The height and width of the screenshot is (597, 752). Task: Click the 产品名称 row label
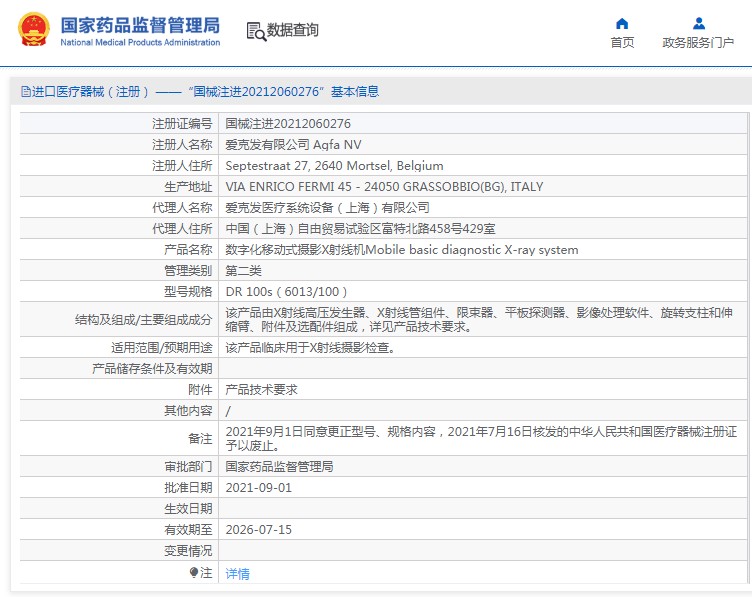pyautogui.click(x=188, y=250)
